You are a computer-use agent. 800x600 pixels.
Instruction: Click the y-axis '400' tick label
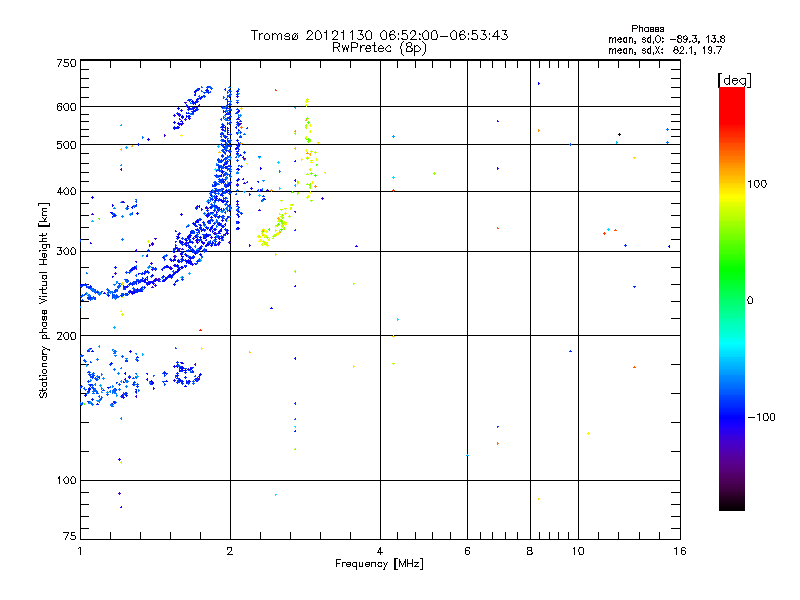coord(66,192)
